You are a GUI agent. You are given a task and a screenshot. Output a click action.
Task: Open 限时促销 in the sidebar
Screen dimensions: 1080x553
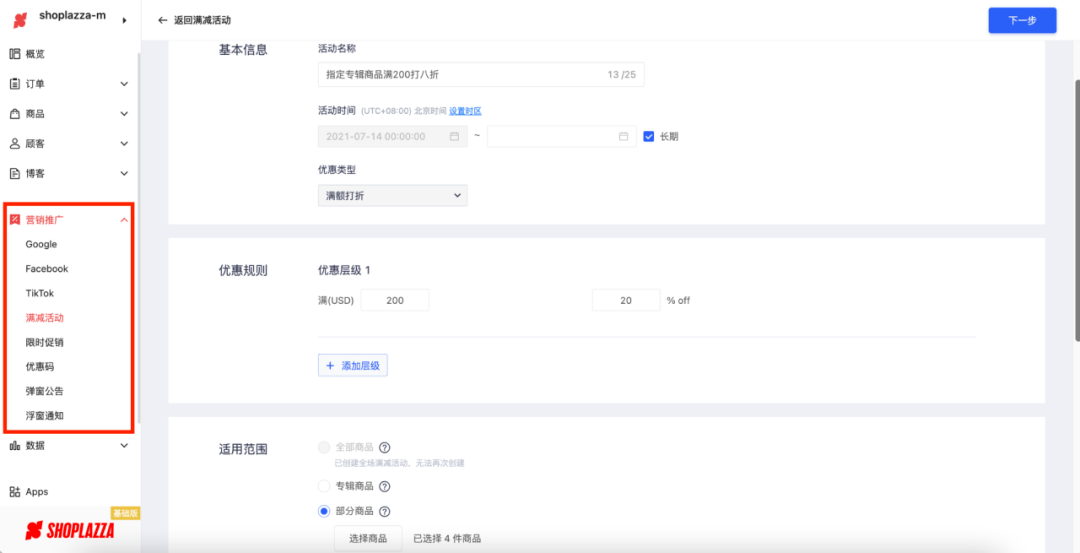point(45,342)
